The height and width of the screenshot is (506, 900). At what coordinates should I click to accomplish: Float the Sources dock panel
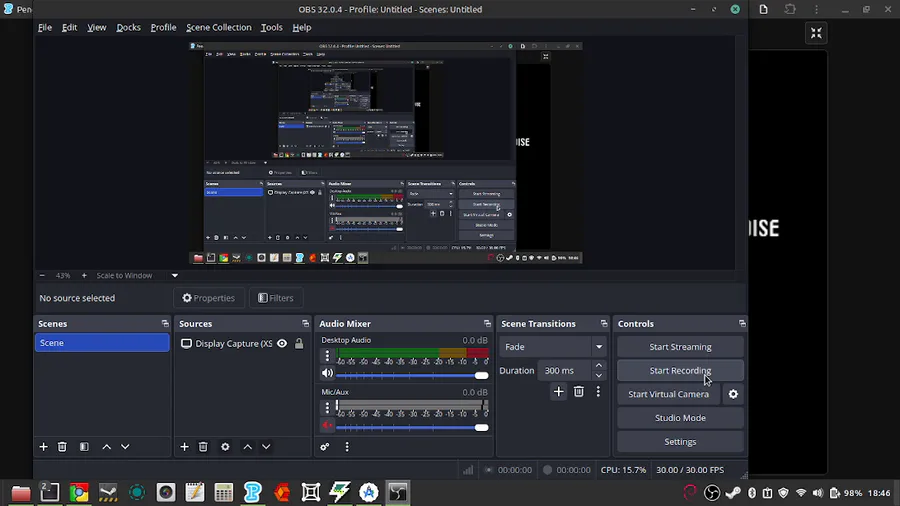tap(305, 324)
